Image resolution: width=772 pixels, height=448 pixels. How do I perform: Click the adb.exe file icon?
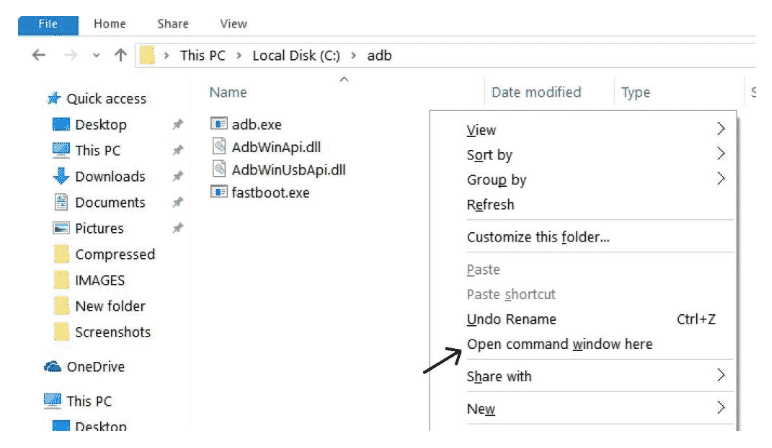(220, 124)
